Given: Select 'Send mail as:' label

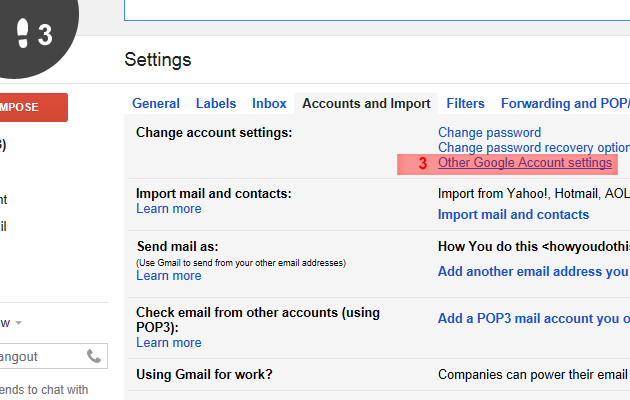Looking at the screenshot, I should [x=177, y=246].
